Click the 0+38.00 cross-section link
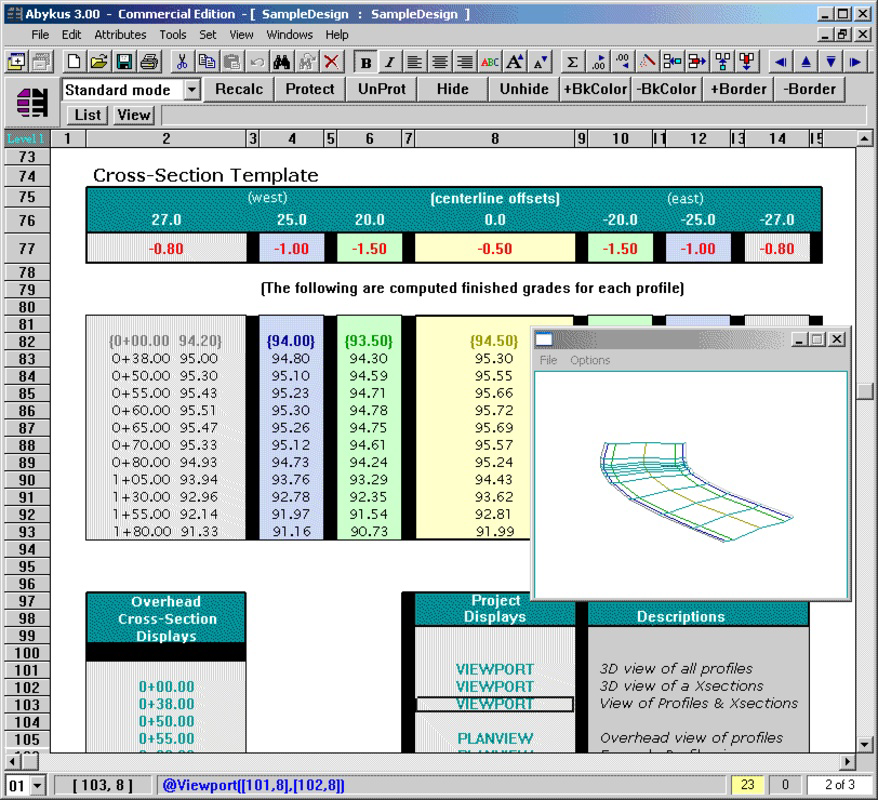 coord(166,704)
